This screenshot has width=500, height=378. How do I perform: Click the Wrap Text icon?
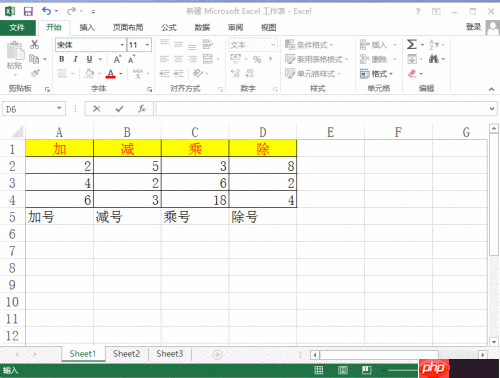208,44
